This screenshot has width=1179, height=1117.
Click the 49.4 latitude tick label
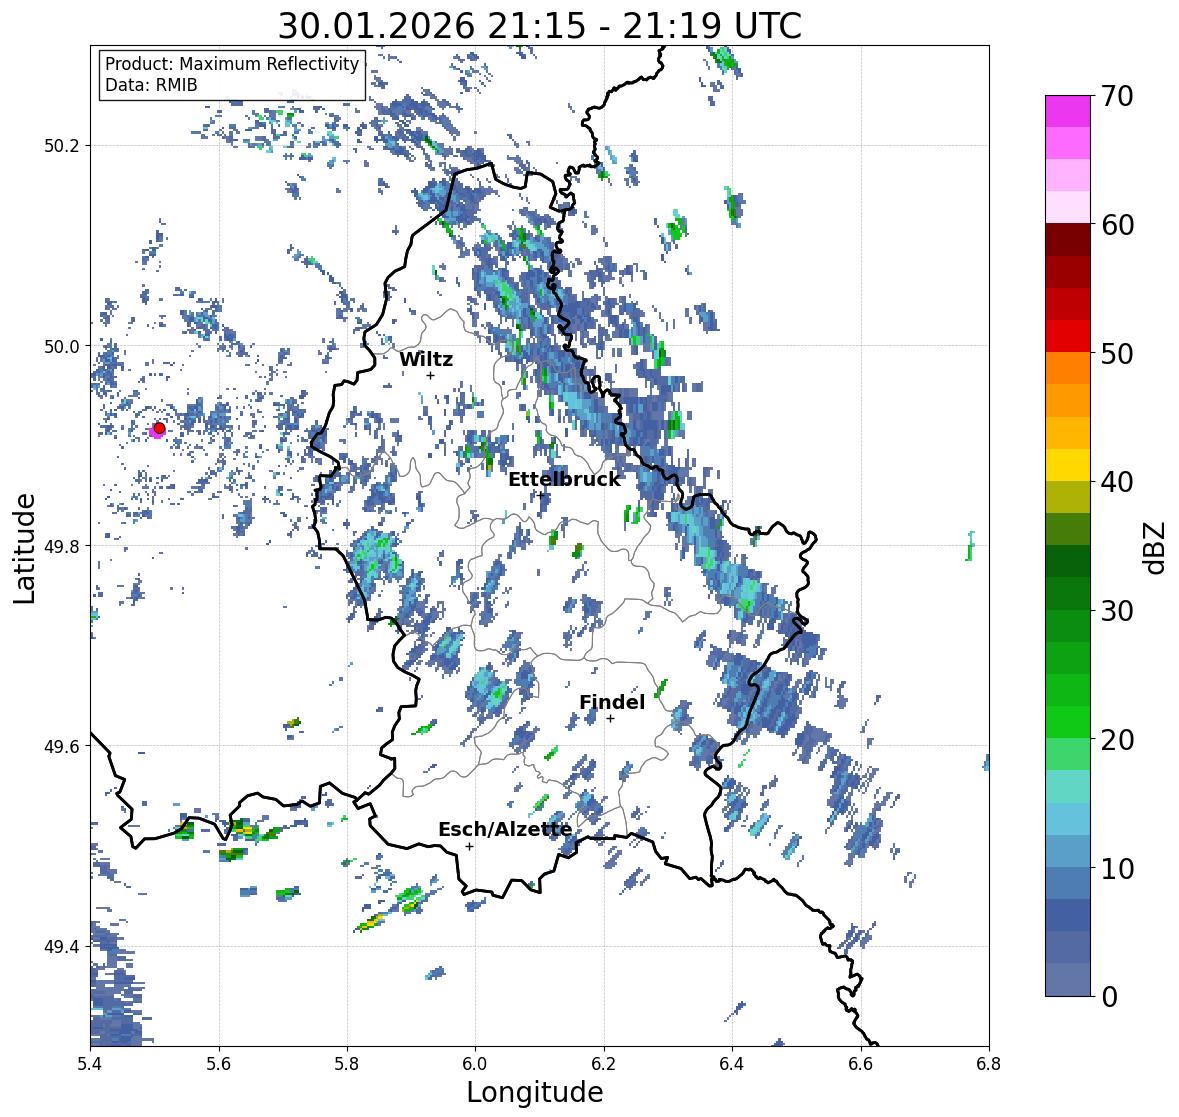(62, 947)
